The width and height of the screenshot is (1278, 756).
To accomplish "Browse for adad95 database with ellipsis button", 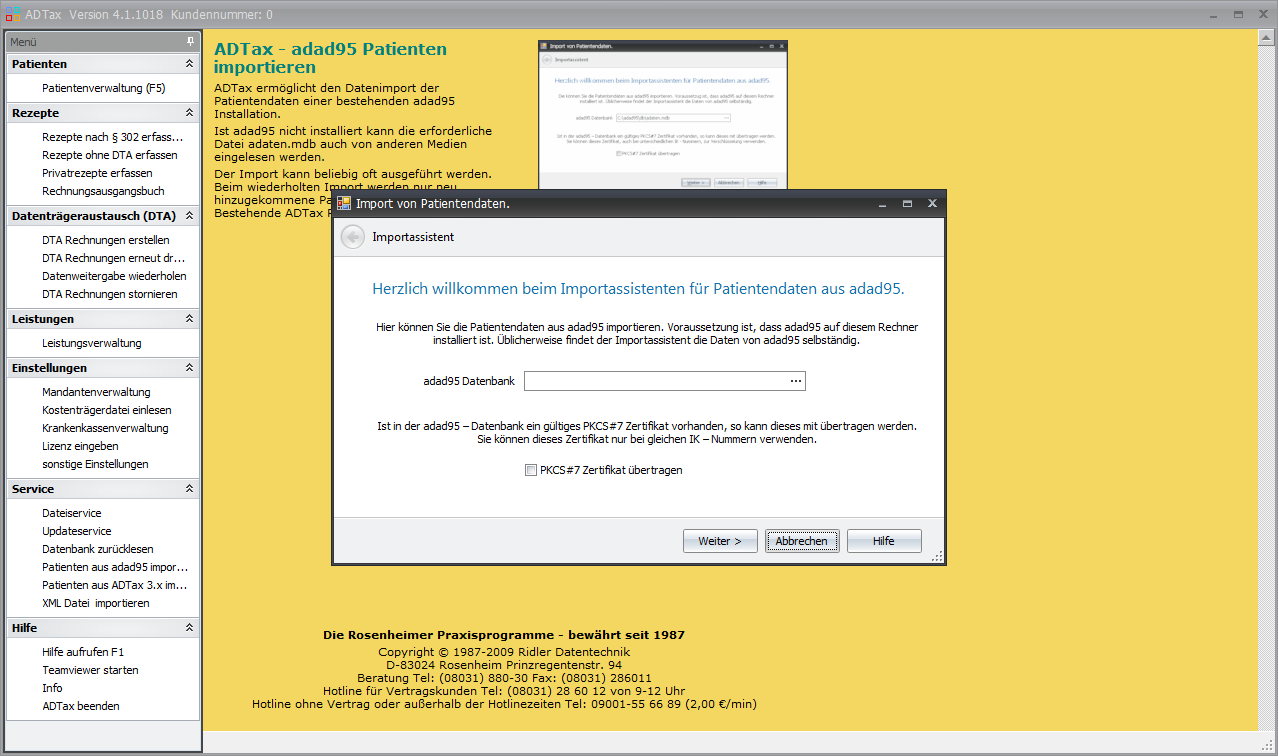I will [796, 381].
